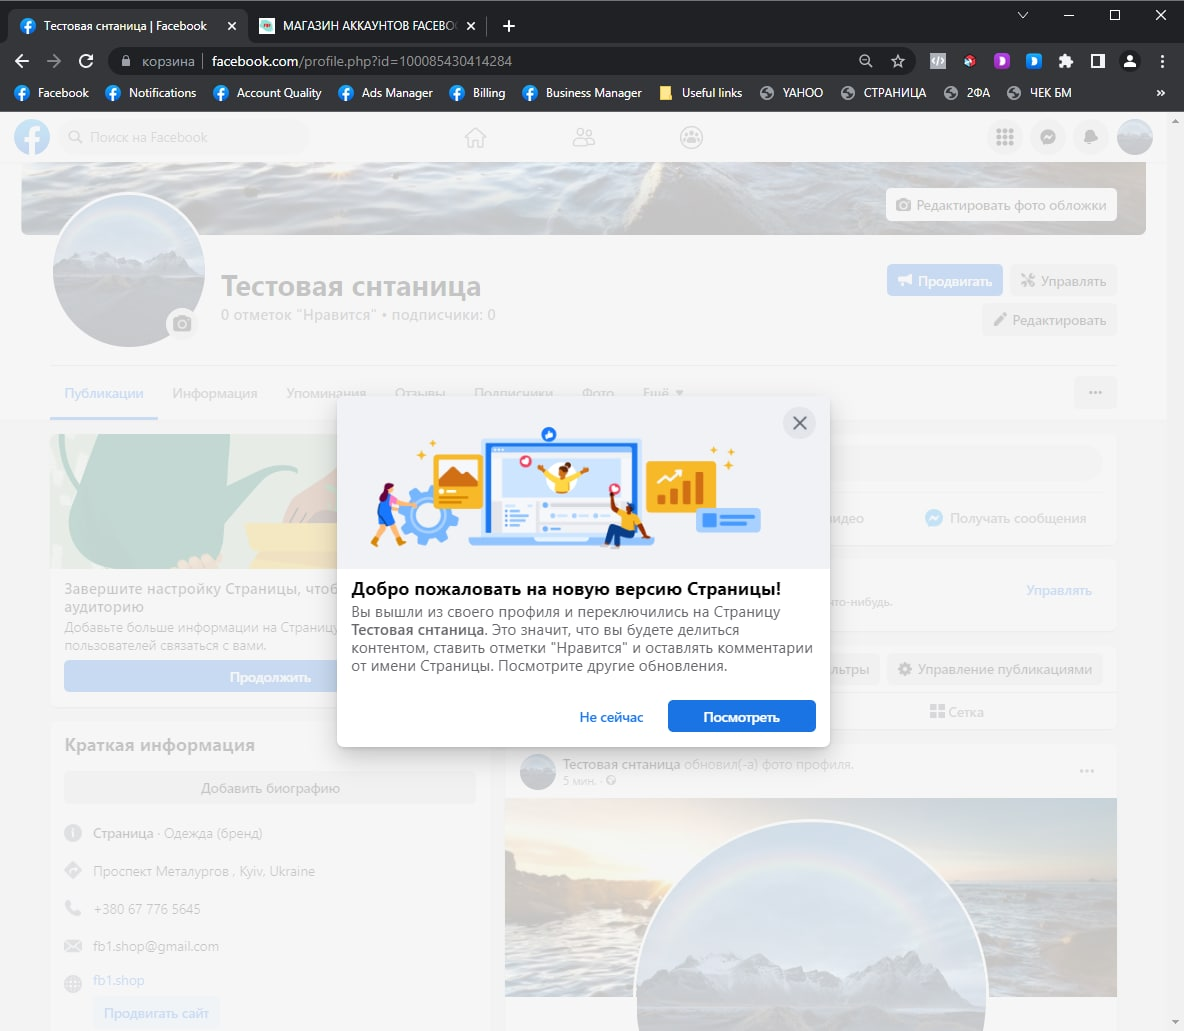Close the welcome dialog with the X button

(800, 423)
